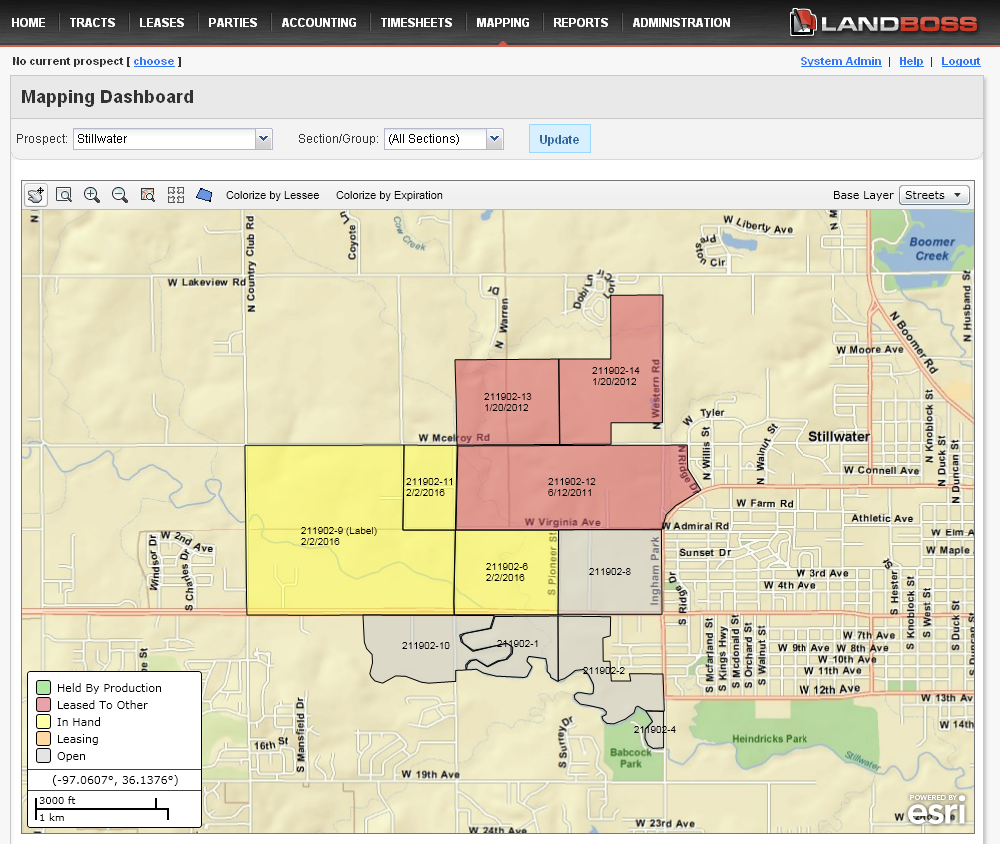The image size is (1000, 844).
Task: Click the map coordinates readout
Action: coord(115,780)
